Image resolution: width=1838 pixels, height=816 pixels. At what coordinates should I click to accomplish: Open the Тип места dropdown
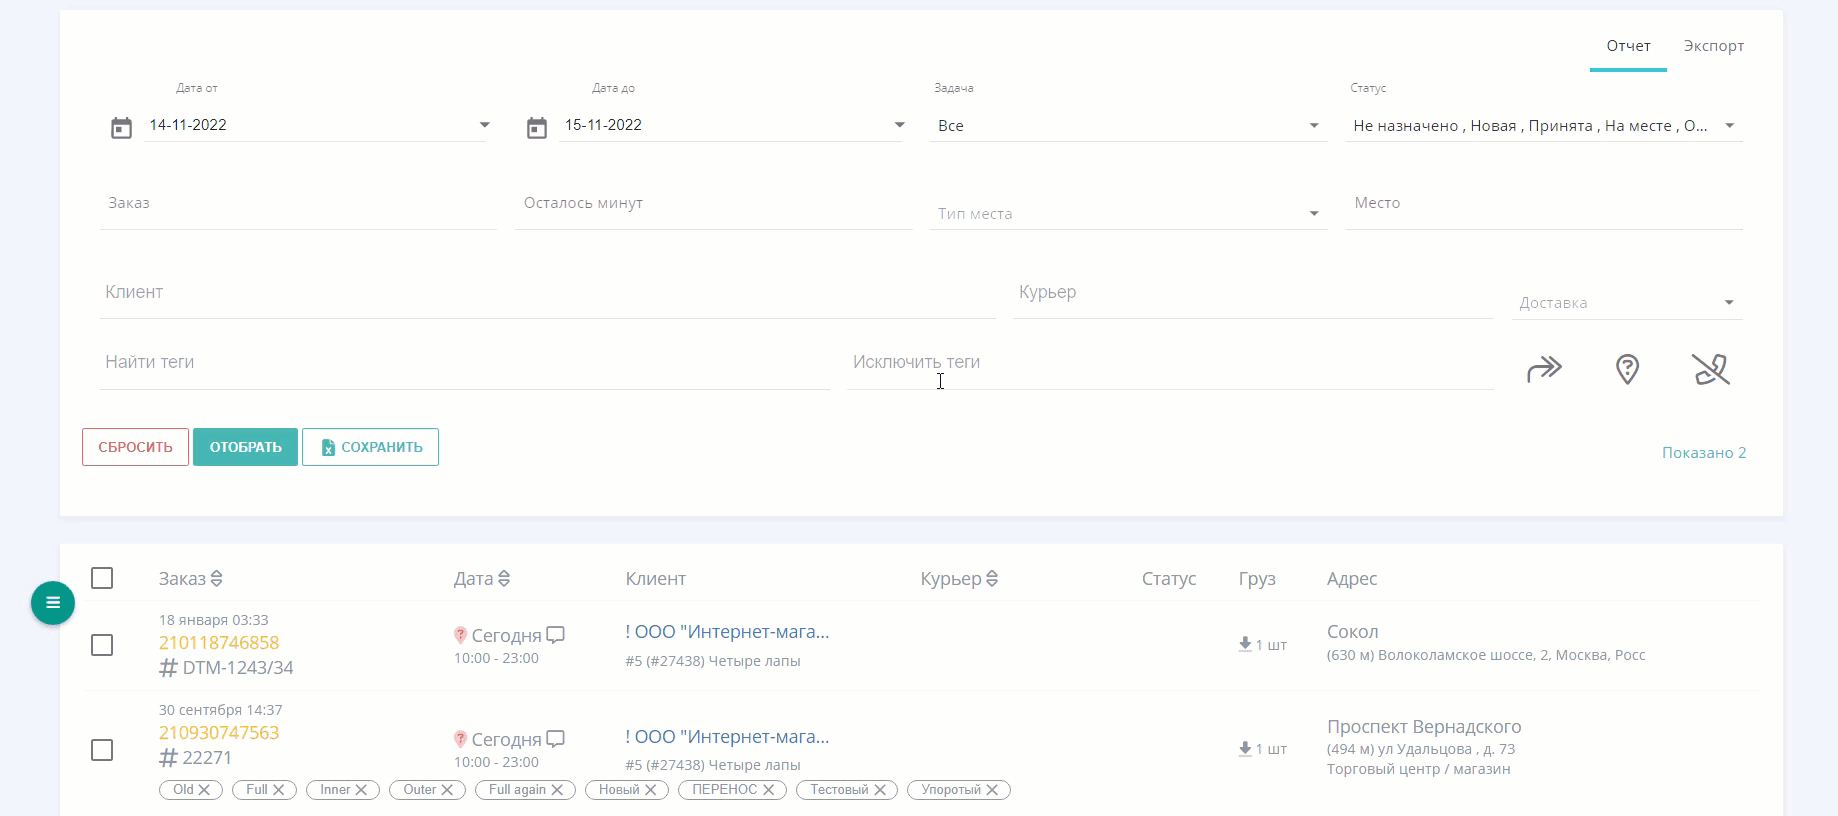point(1128,214)
